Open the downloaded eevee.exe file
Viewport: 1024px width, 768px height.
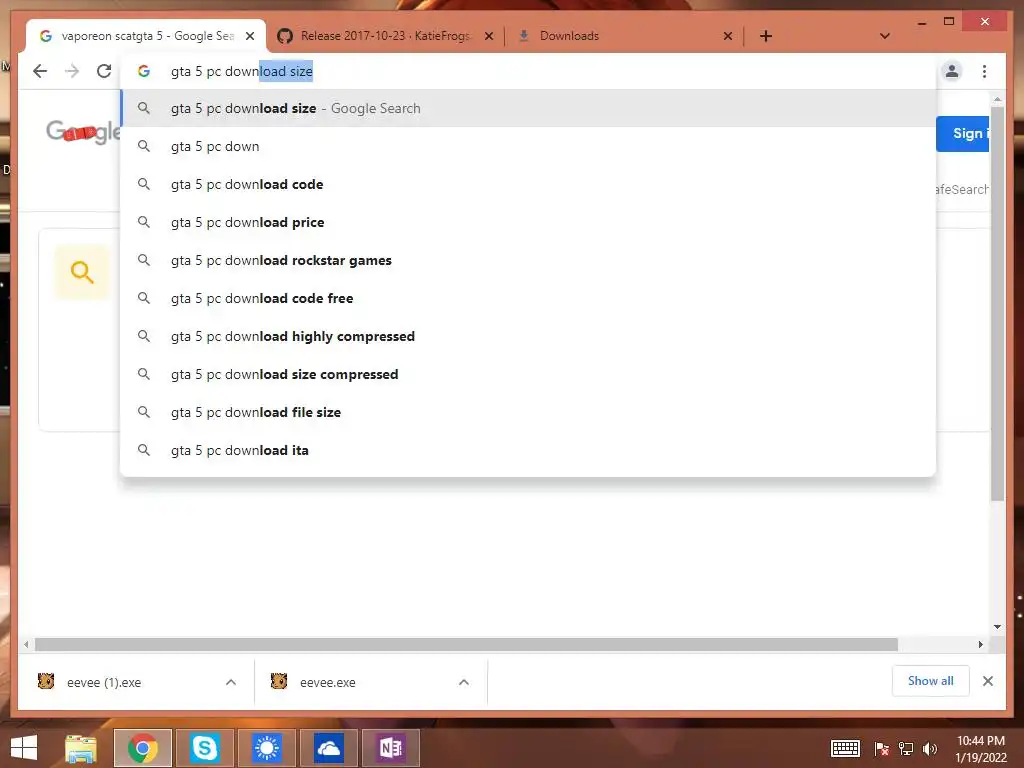click(x=327, y=682)
